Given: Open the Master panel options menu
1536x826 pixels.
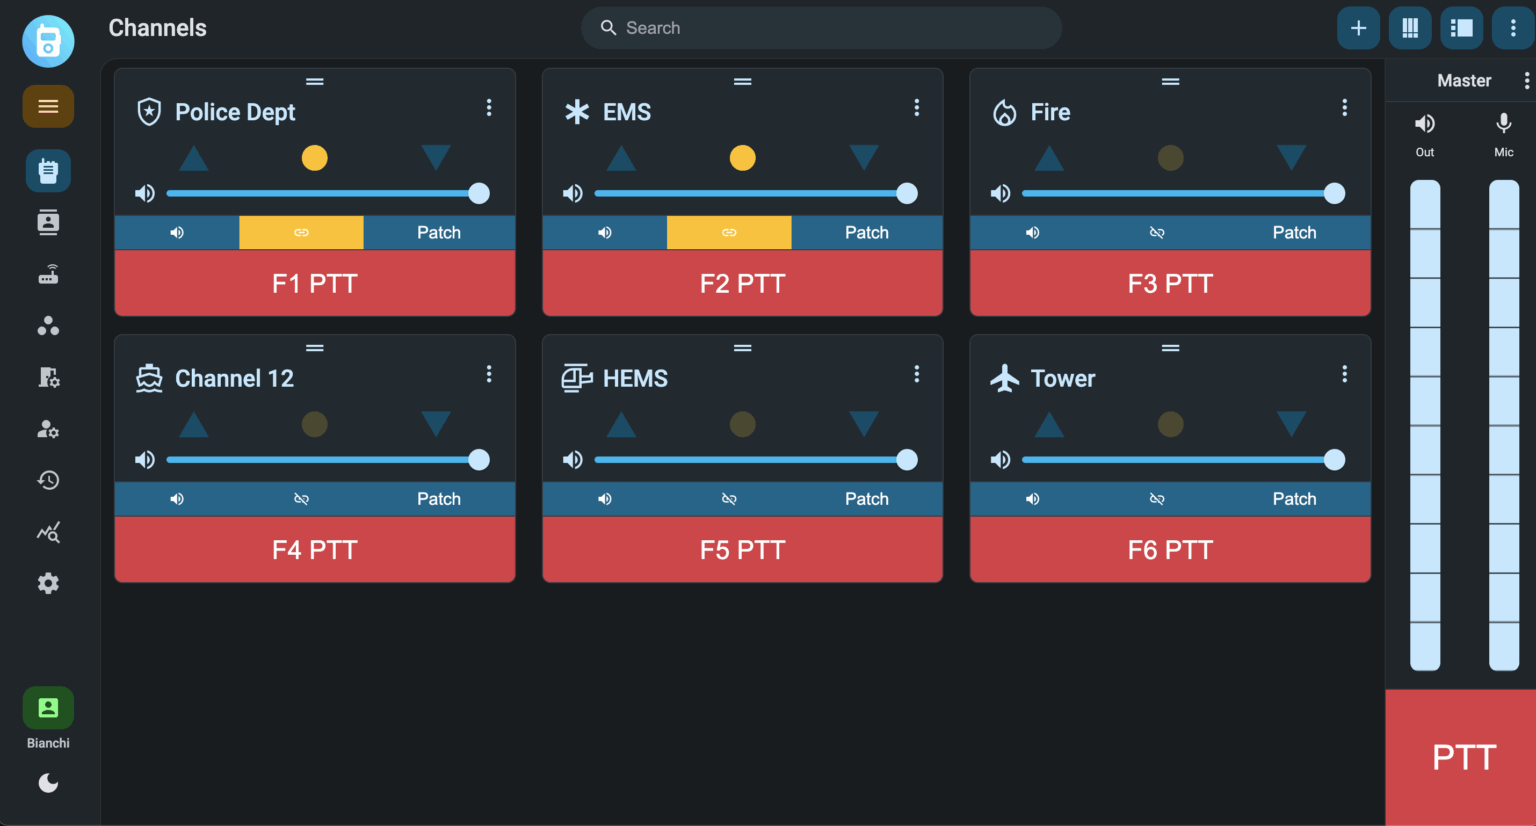Looking at the screenshot, I should click(1526, 81).
